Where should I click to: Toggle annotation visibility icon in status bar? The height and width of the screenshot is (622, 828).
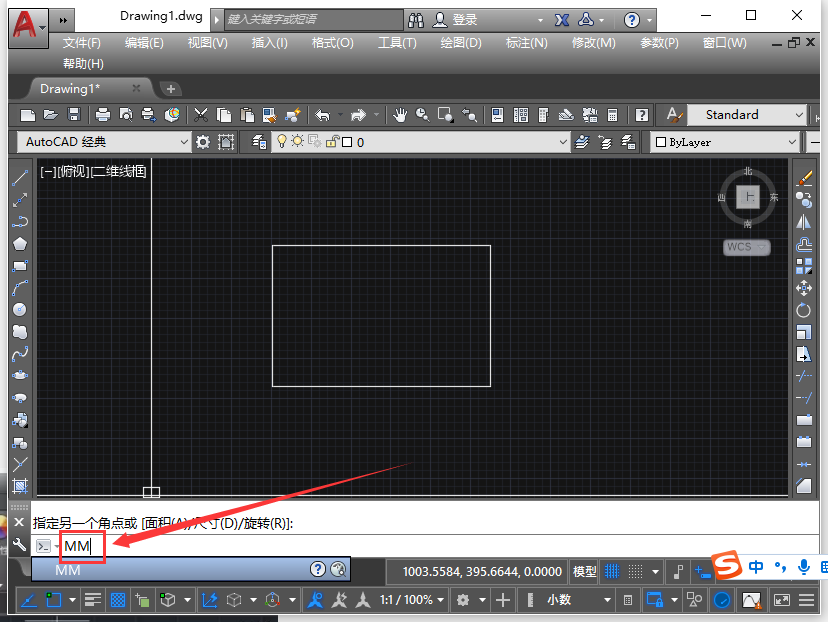tap(315, 600)
